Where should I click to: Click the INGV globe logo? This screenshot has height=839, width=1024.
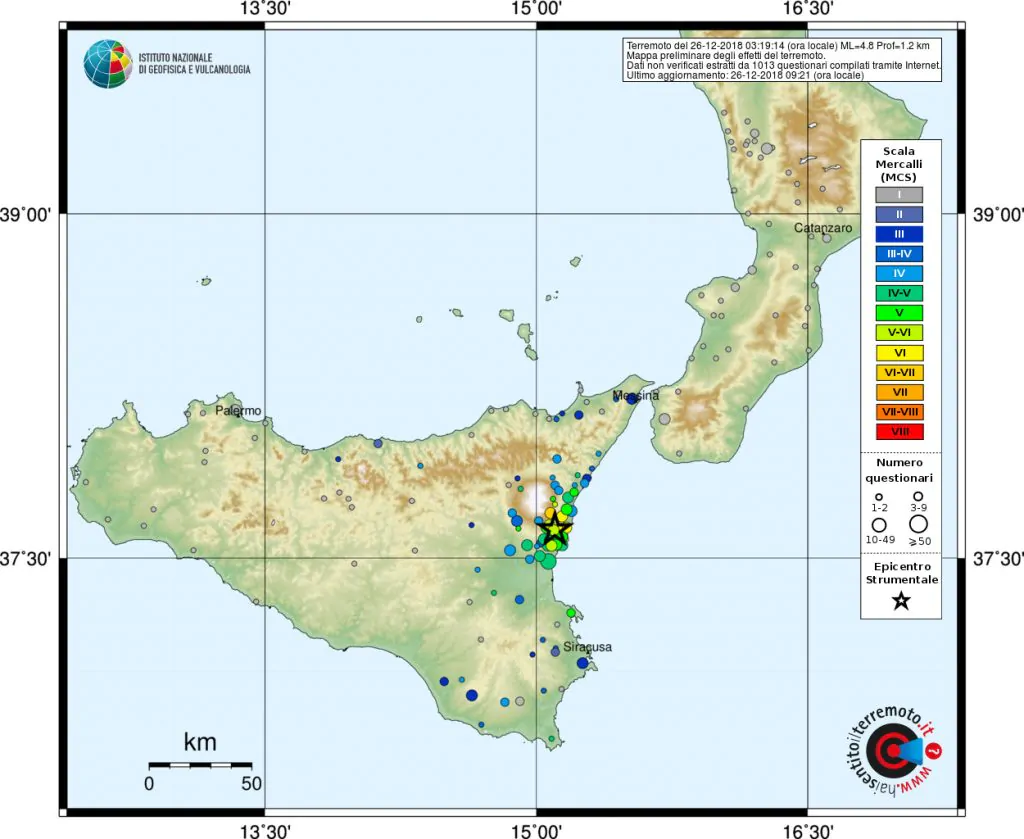tap(107, 63)
